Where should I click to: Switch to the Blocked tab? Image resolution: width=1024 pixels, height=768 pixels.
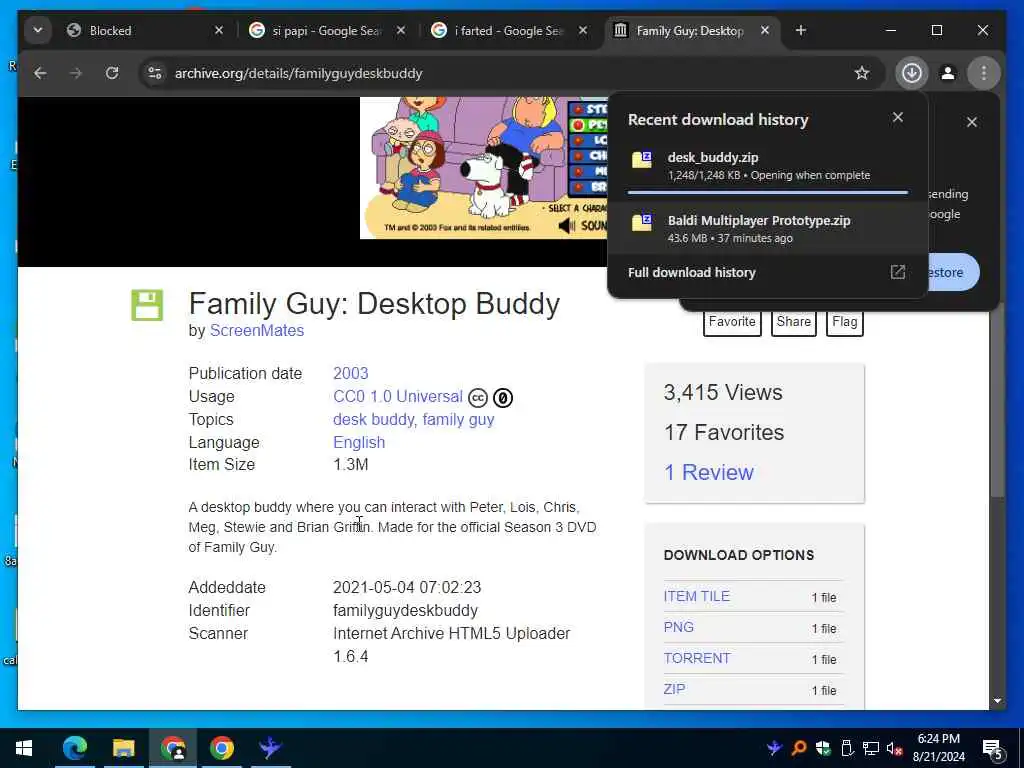pyautogui.click(x=146, y=30)
